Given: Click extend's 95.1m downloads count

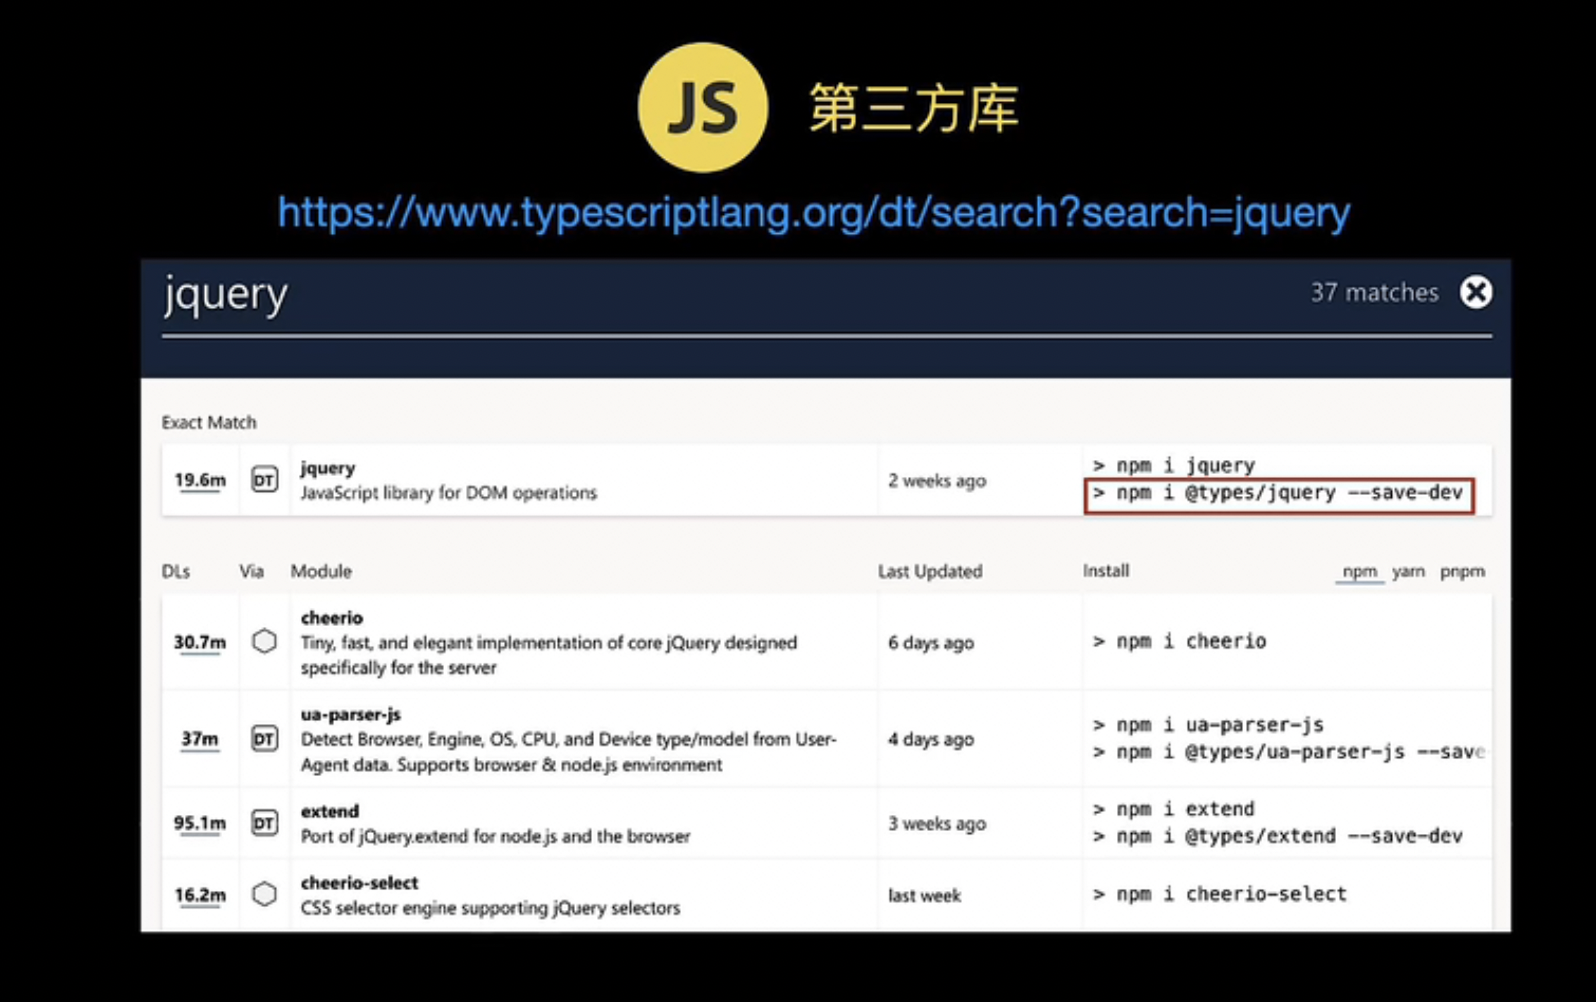Looking at the screenshot, I should point(200,823).
